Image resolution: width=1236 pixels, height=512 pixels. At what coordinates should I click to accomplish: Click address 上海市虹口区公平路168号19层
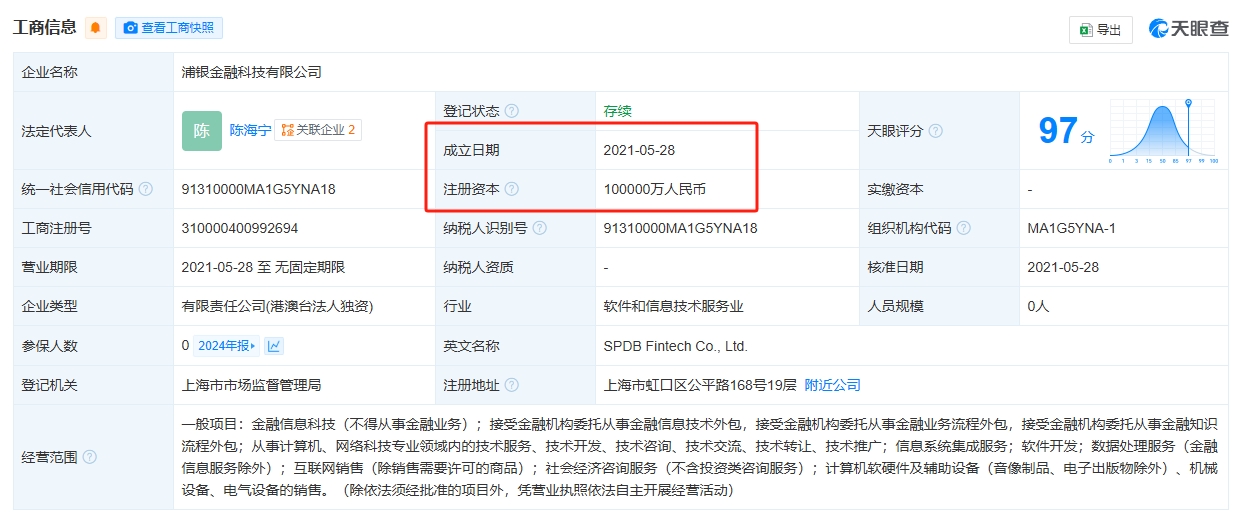700,385
